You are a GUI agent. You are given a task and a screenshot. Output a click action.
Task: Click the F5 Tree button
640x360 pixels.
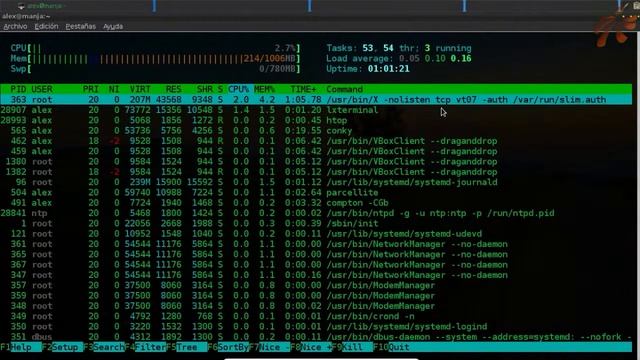point(187,347)
